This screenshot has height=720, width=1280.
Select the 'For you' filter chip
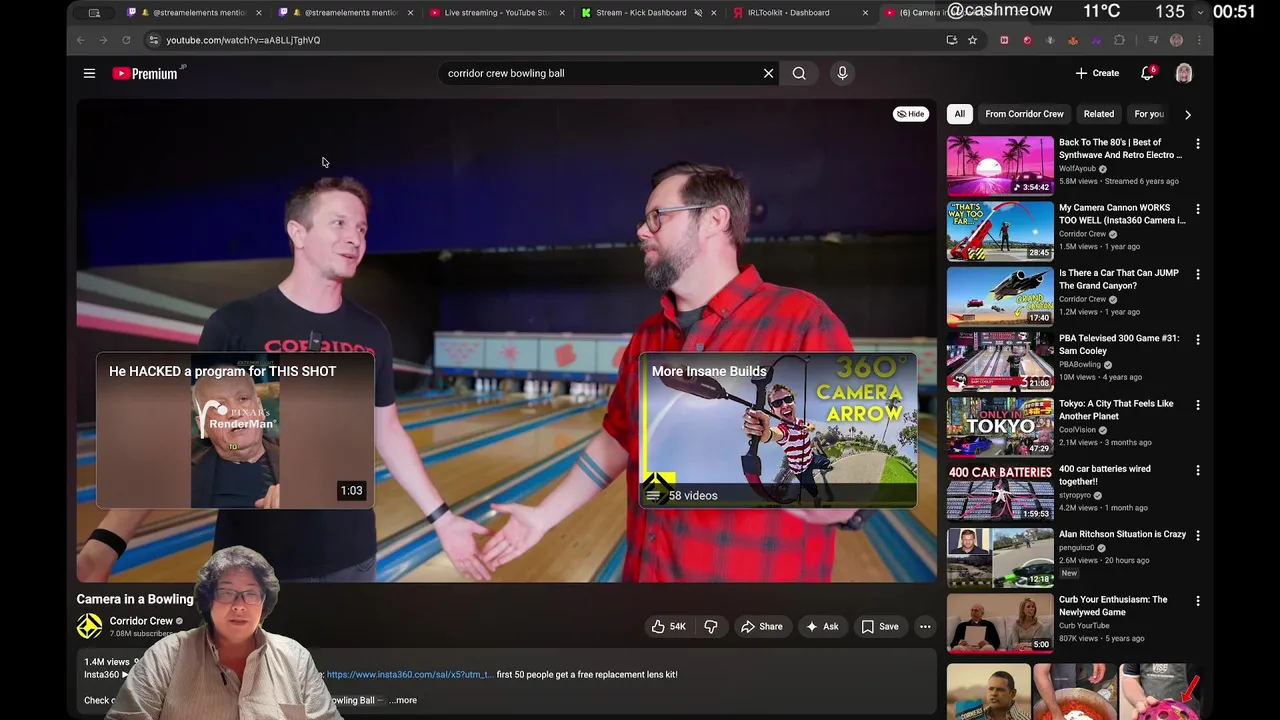tap(1149, 114)
